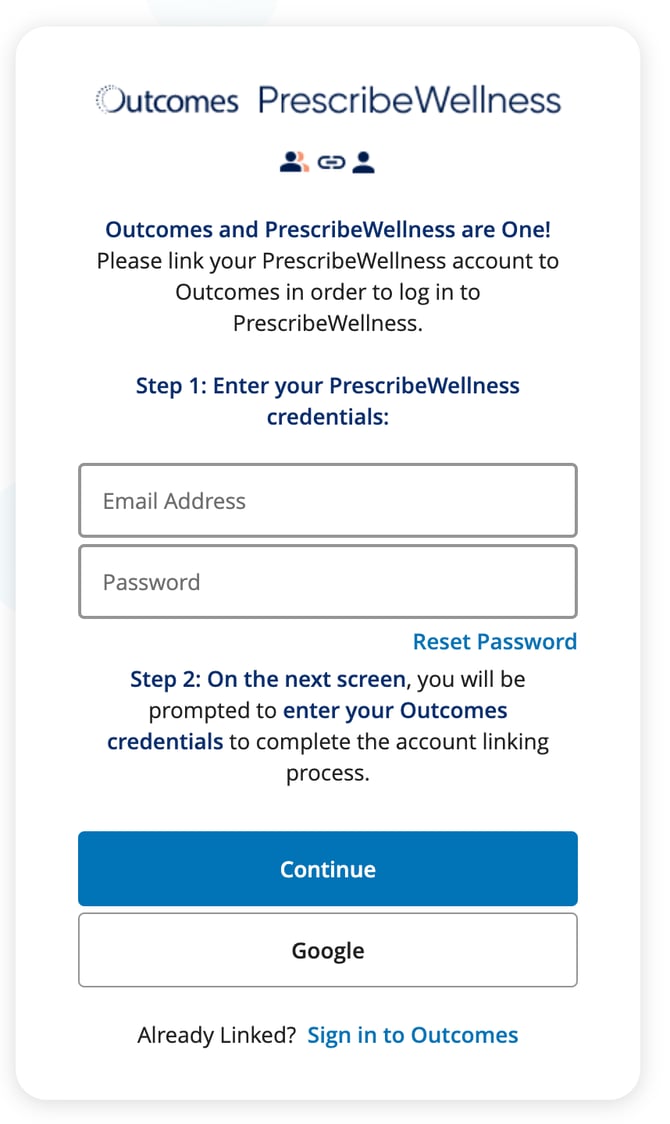
Task: Open the Reset Password page
Action: tap(494, 641)
